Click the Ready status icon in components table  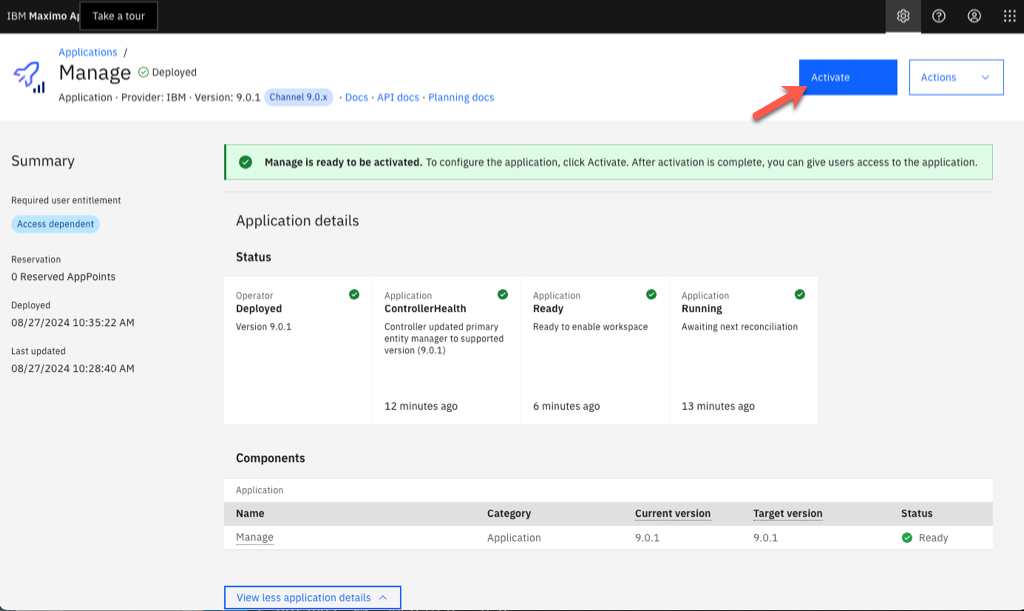click(907, 538)
